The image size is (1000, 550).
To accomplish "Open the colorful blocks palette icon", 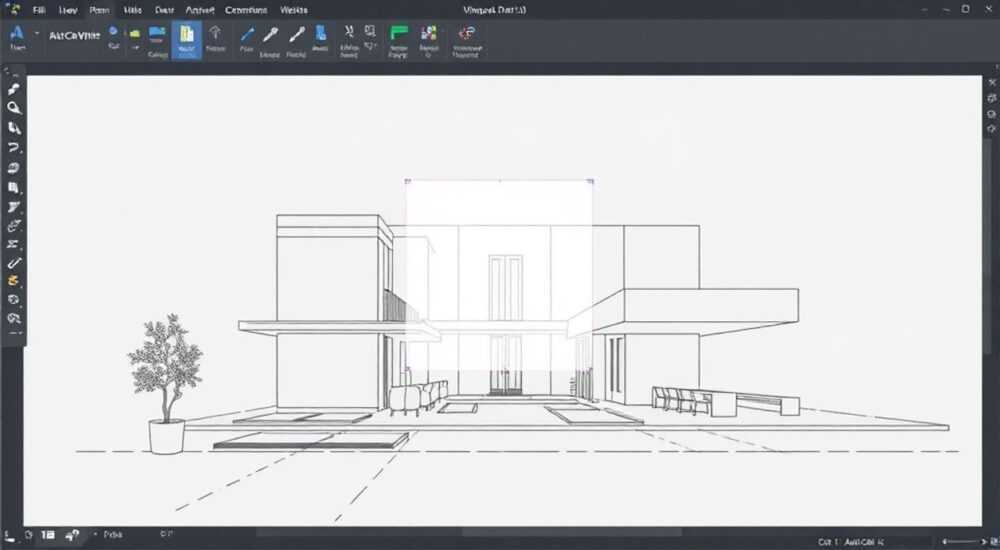I will pyautogui.click(x=429, y=34).
